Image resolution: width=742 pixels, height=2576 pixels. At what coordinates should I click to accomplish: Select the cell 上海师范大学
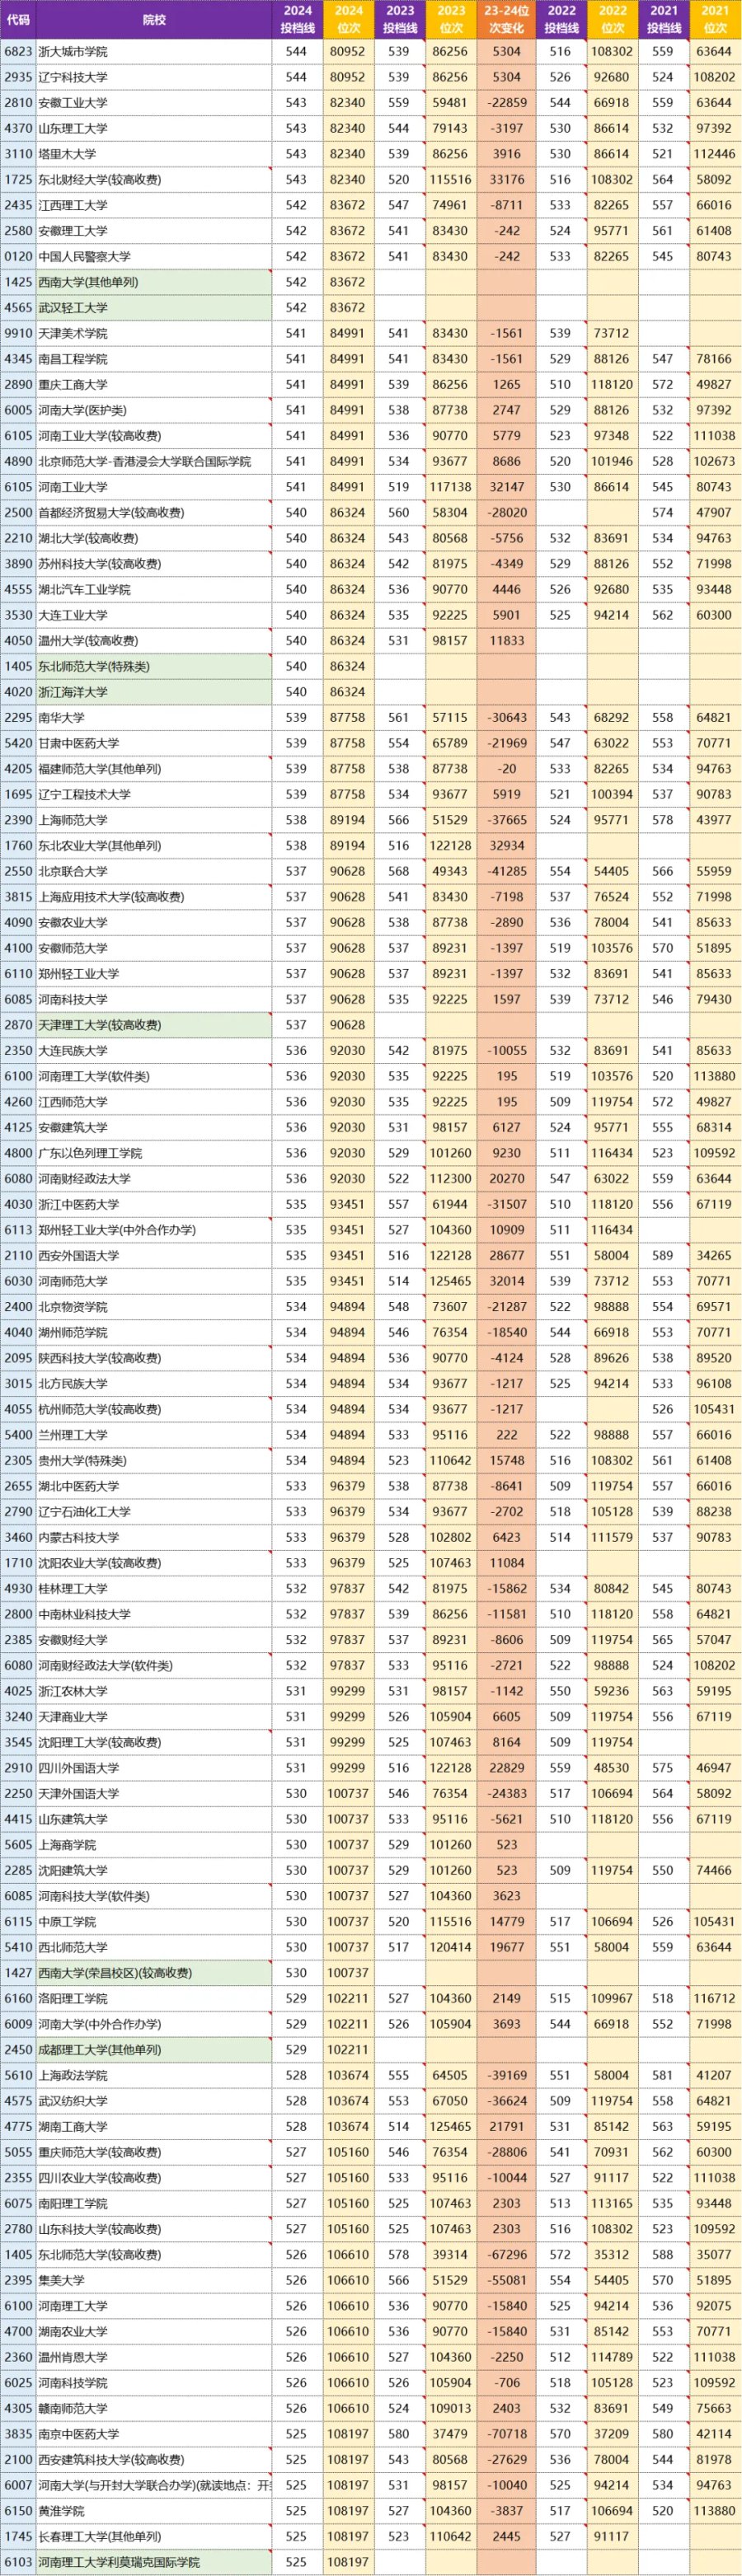point(154,820)
